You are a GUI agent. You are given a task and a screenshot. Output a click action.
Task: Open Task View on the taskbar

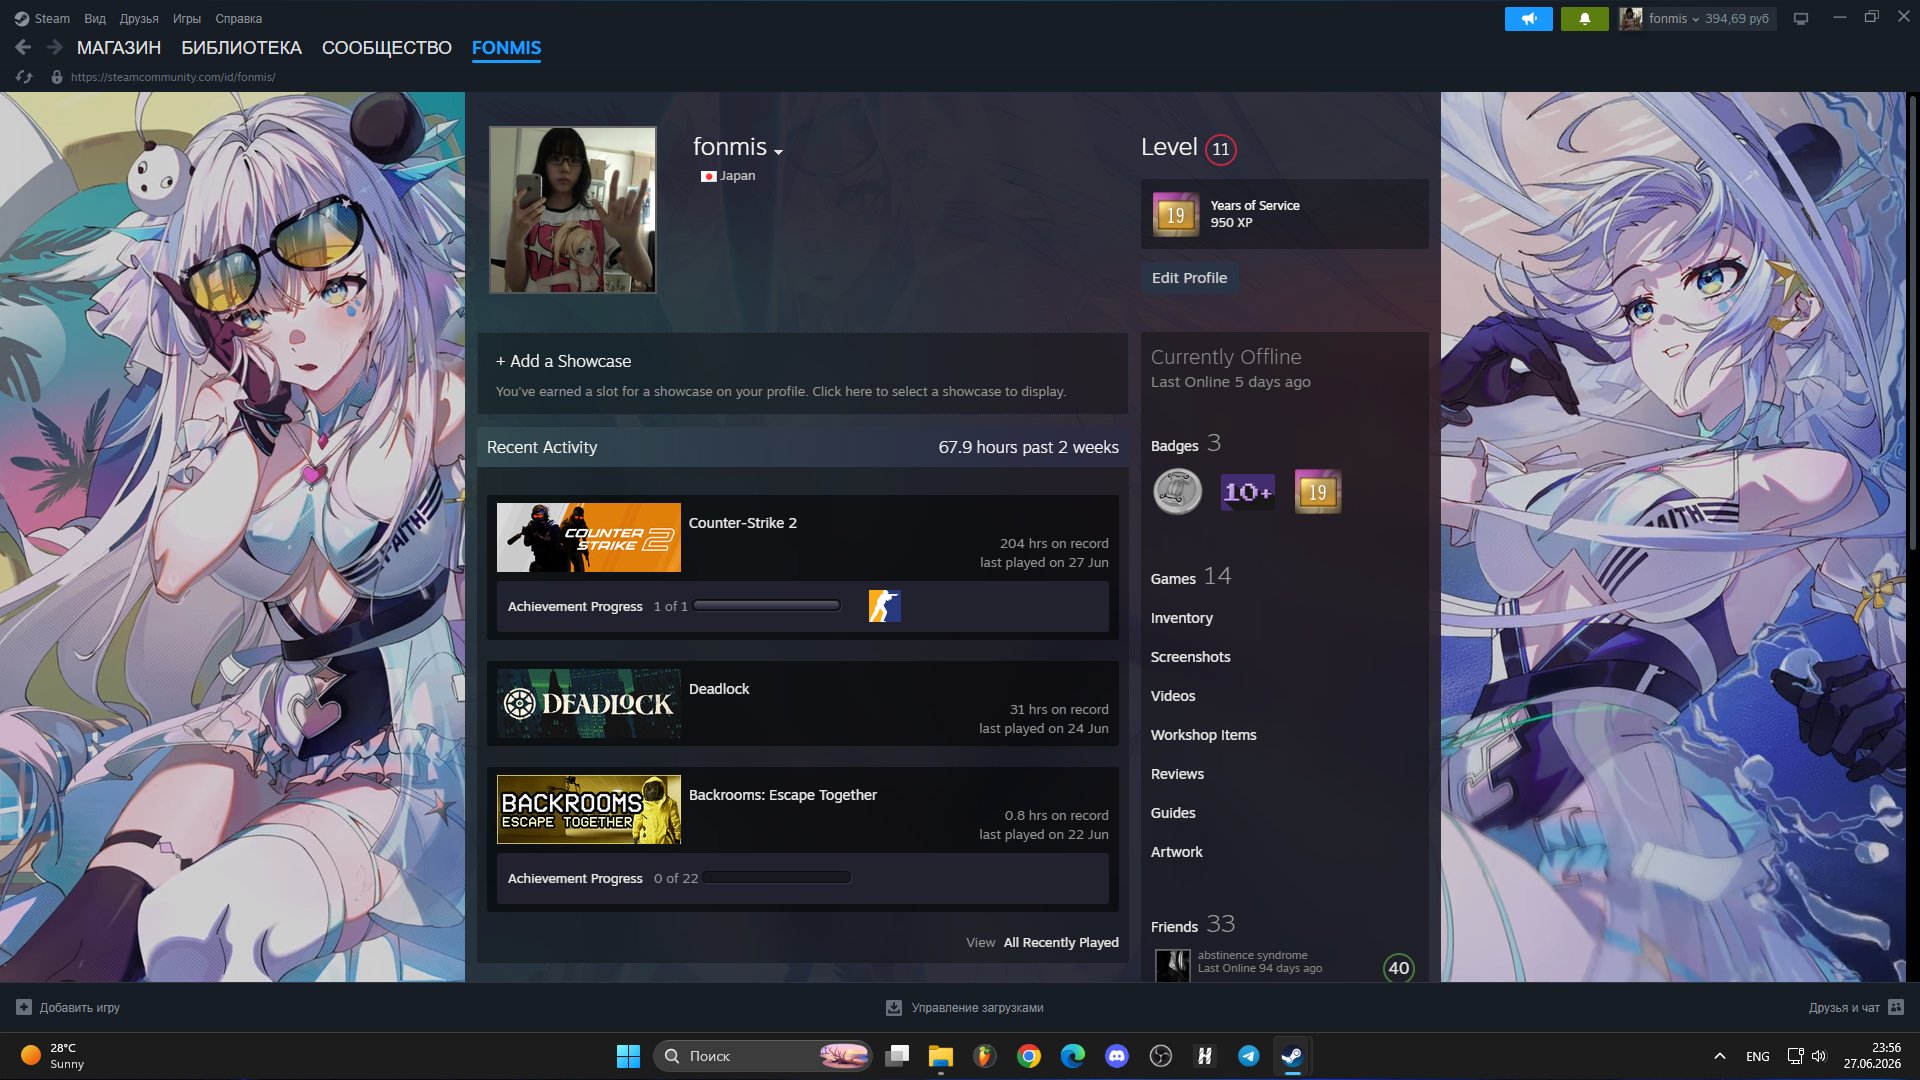tap(897, 1056)
